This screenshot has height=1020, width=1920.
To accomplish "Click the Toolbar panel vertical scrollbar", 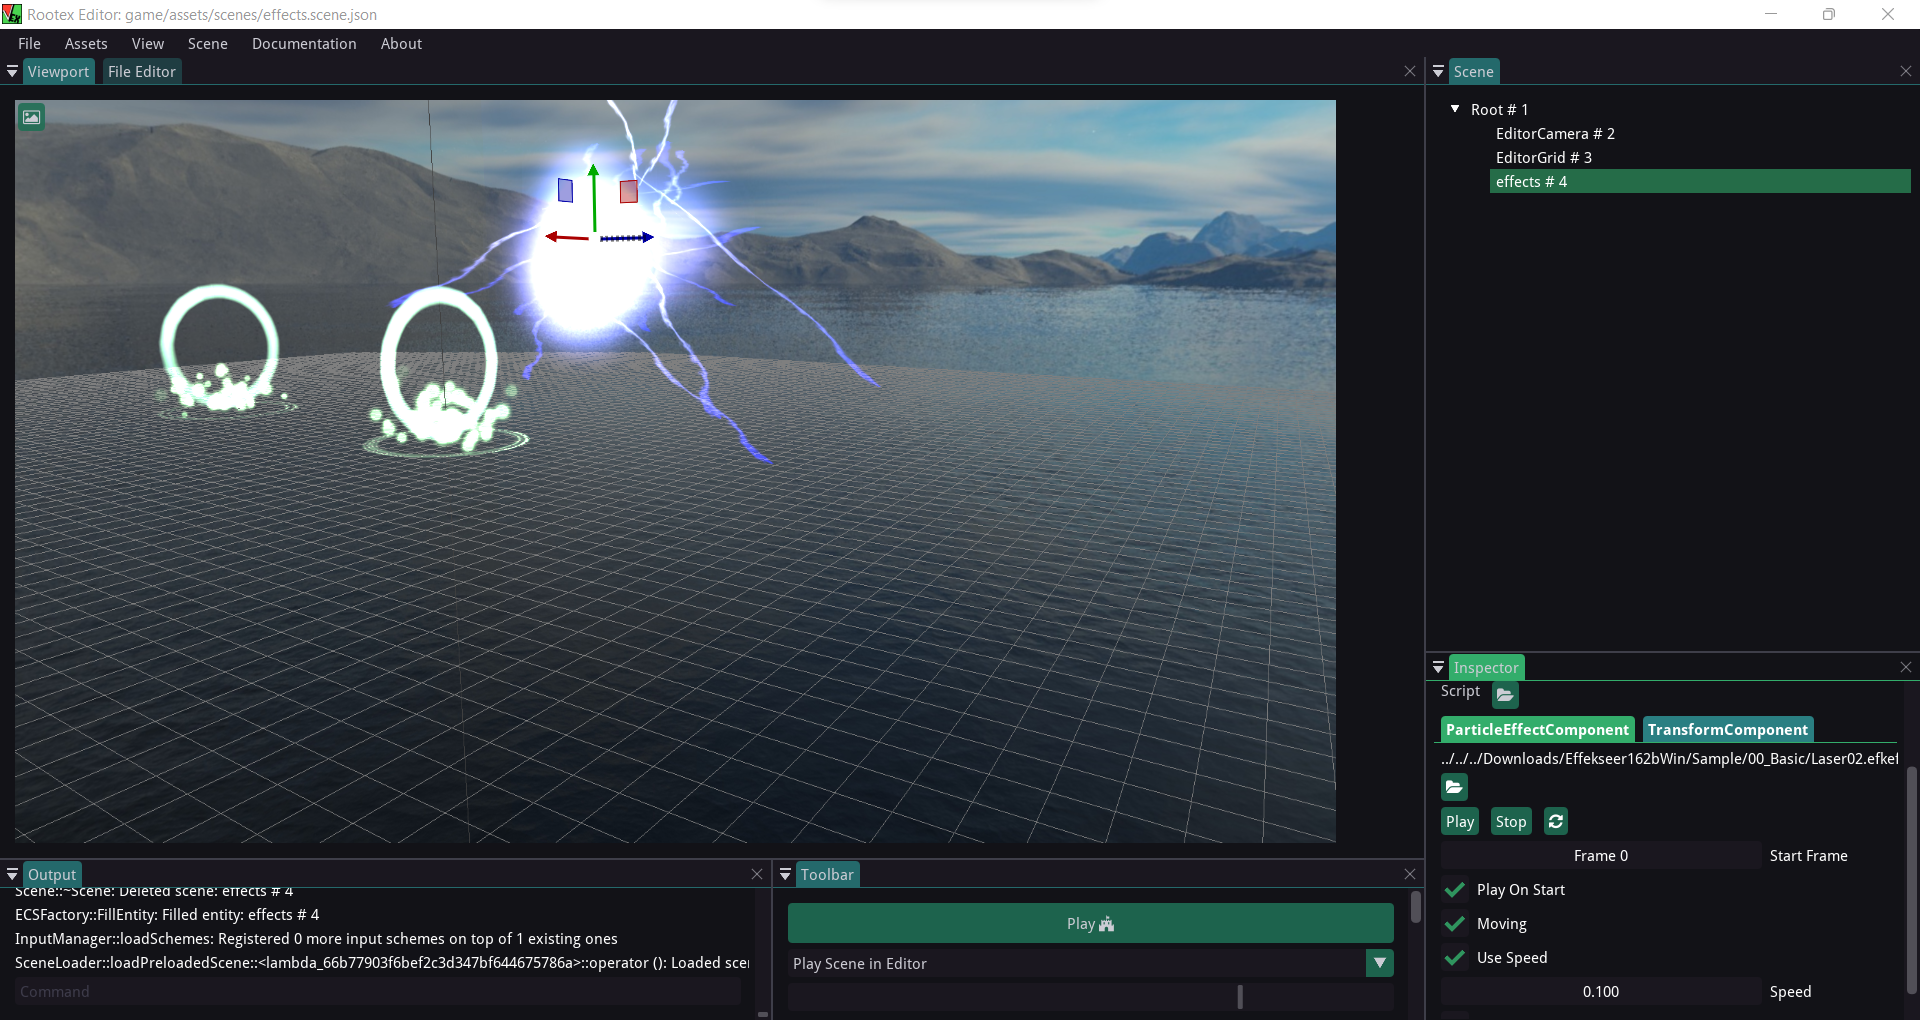I will pyautogui.click(x=1415, y=907).
